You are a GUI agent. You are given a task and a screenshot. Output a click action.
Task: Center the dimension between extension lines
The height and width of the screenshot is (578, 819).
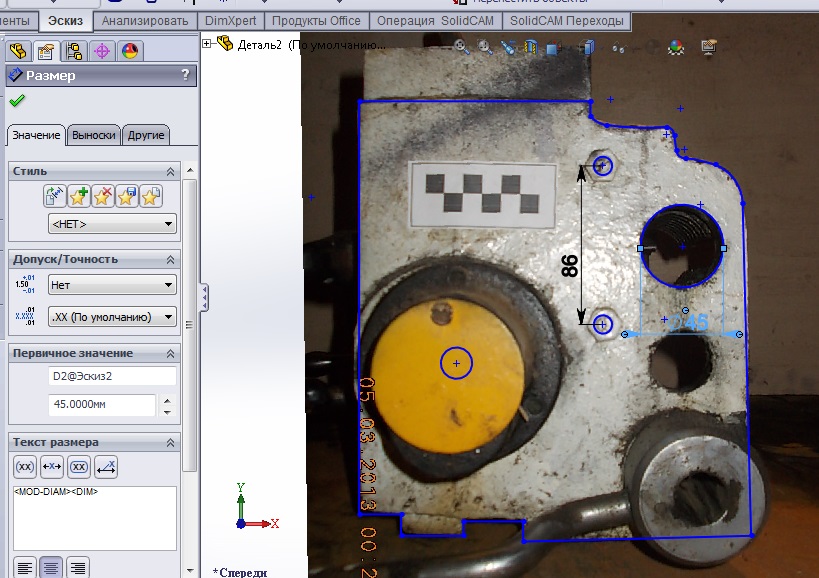(52, 466)
